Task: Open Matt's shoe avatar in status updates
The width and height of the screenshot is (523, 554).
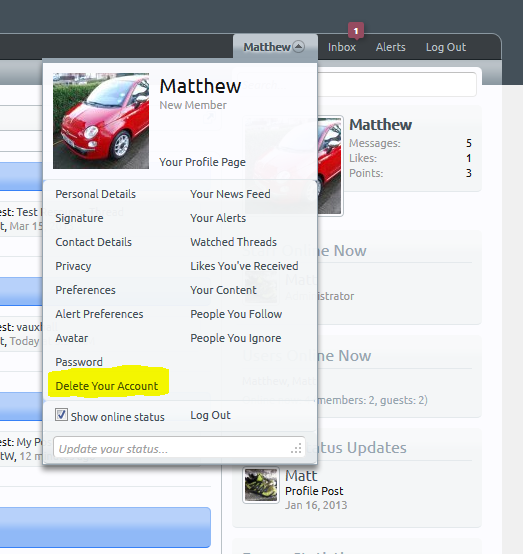Action: tap(261, 485)
